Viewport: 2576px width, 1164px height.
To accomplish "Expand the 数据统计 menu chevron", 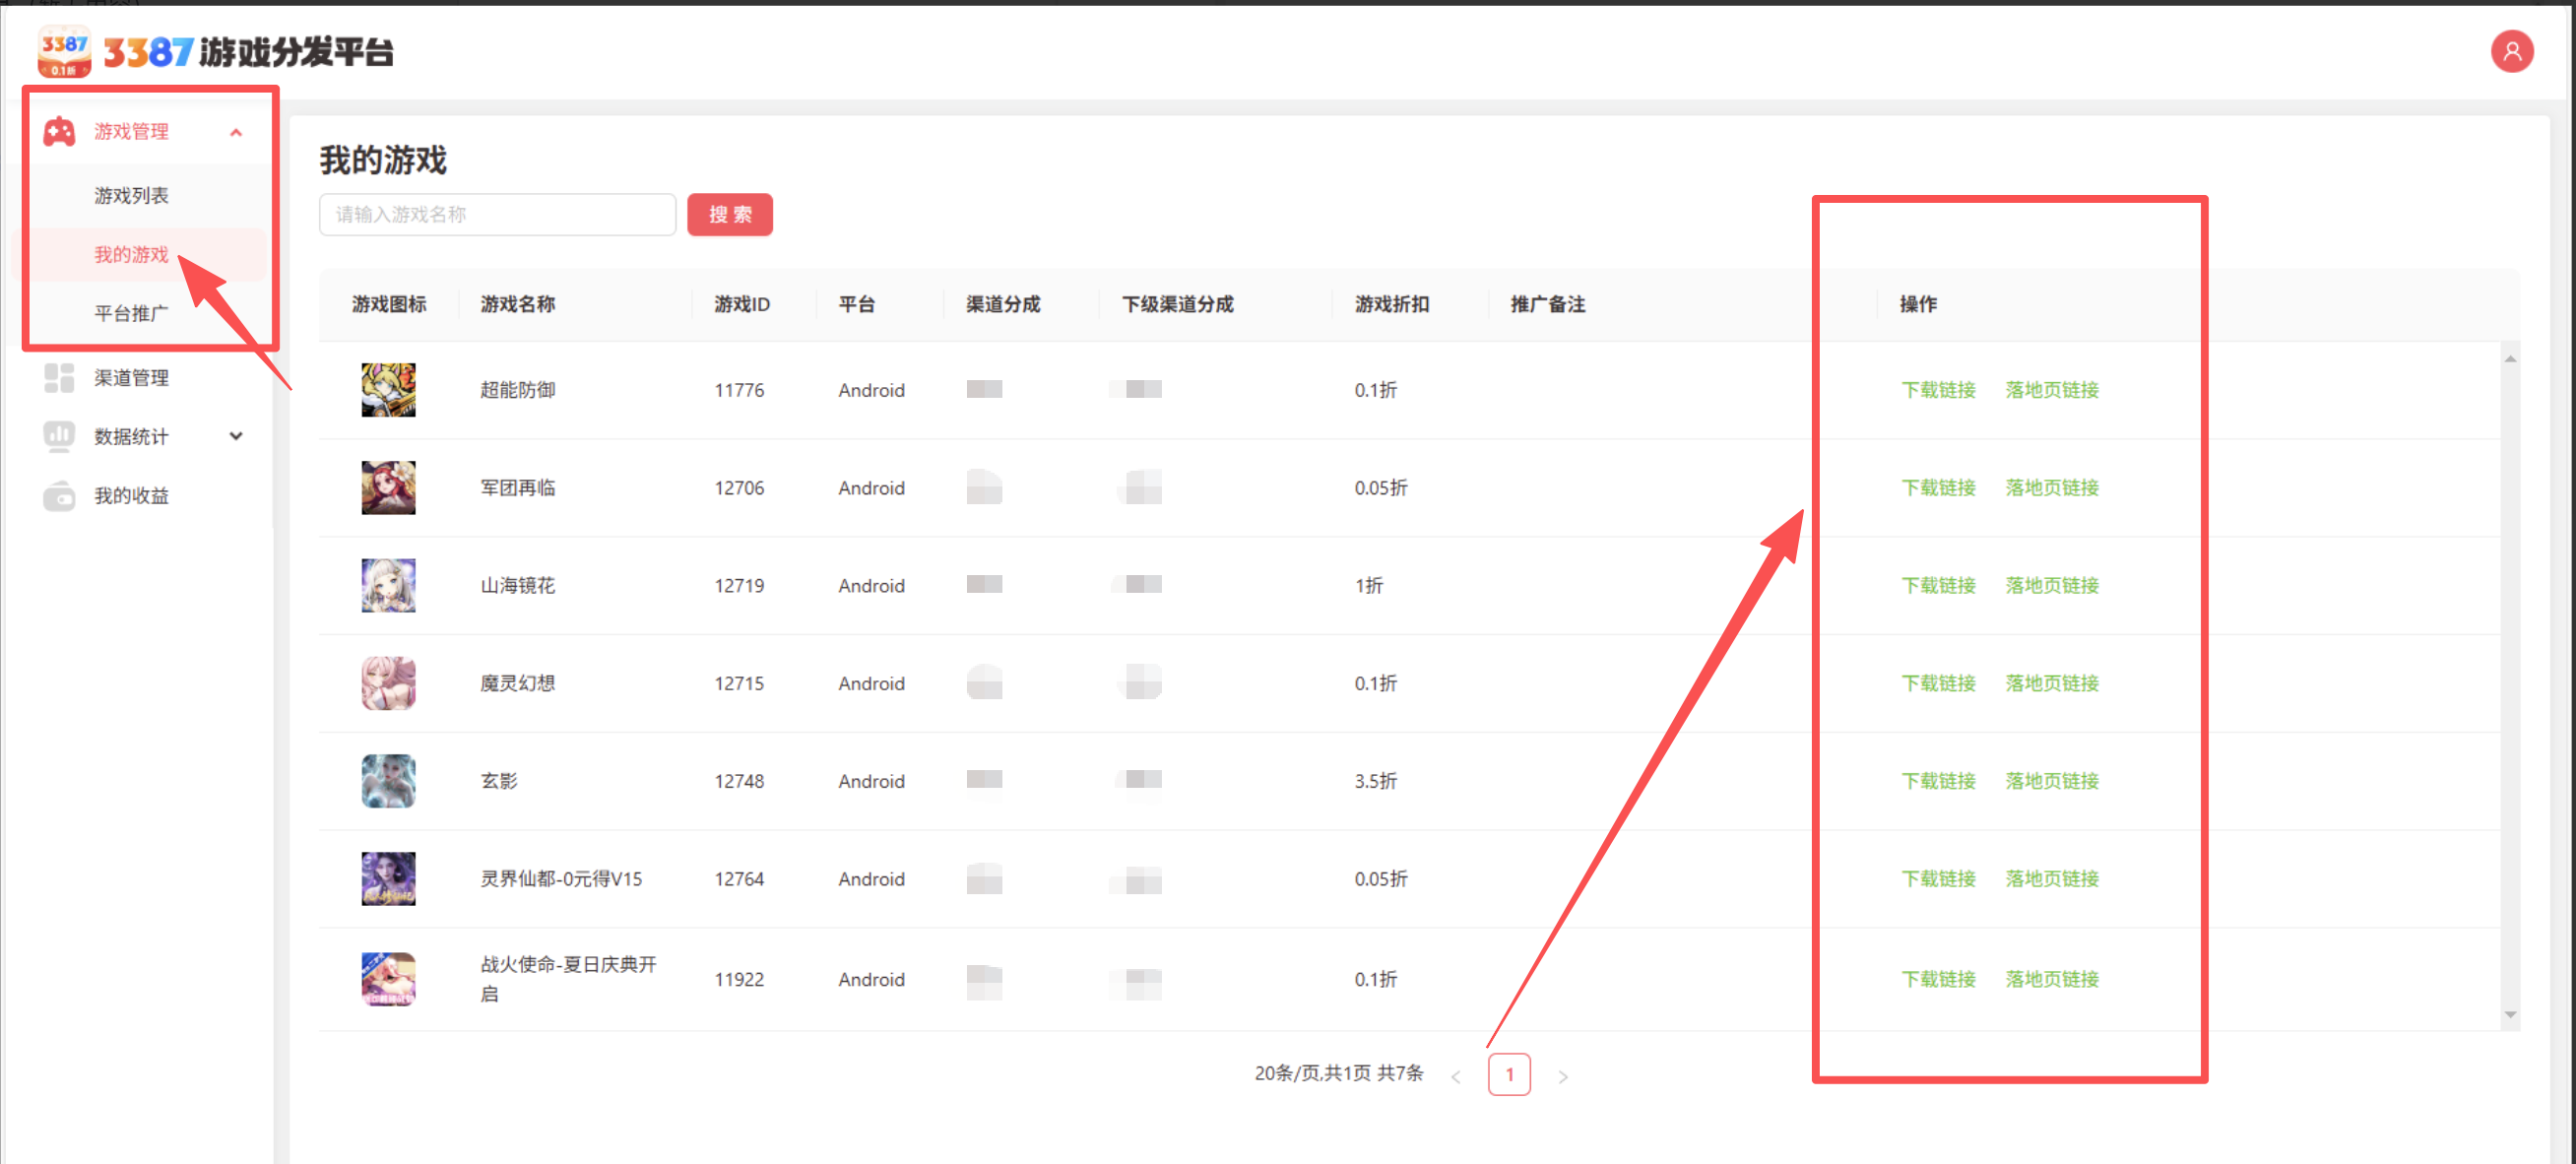I will (x=236, y=436).
